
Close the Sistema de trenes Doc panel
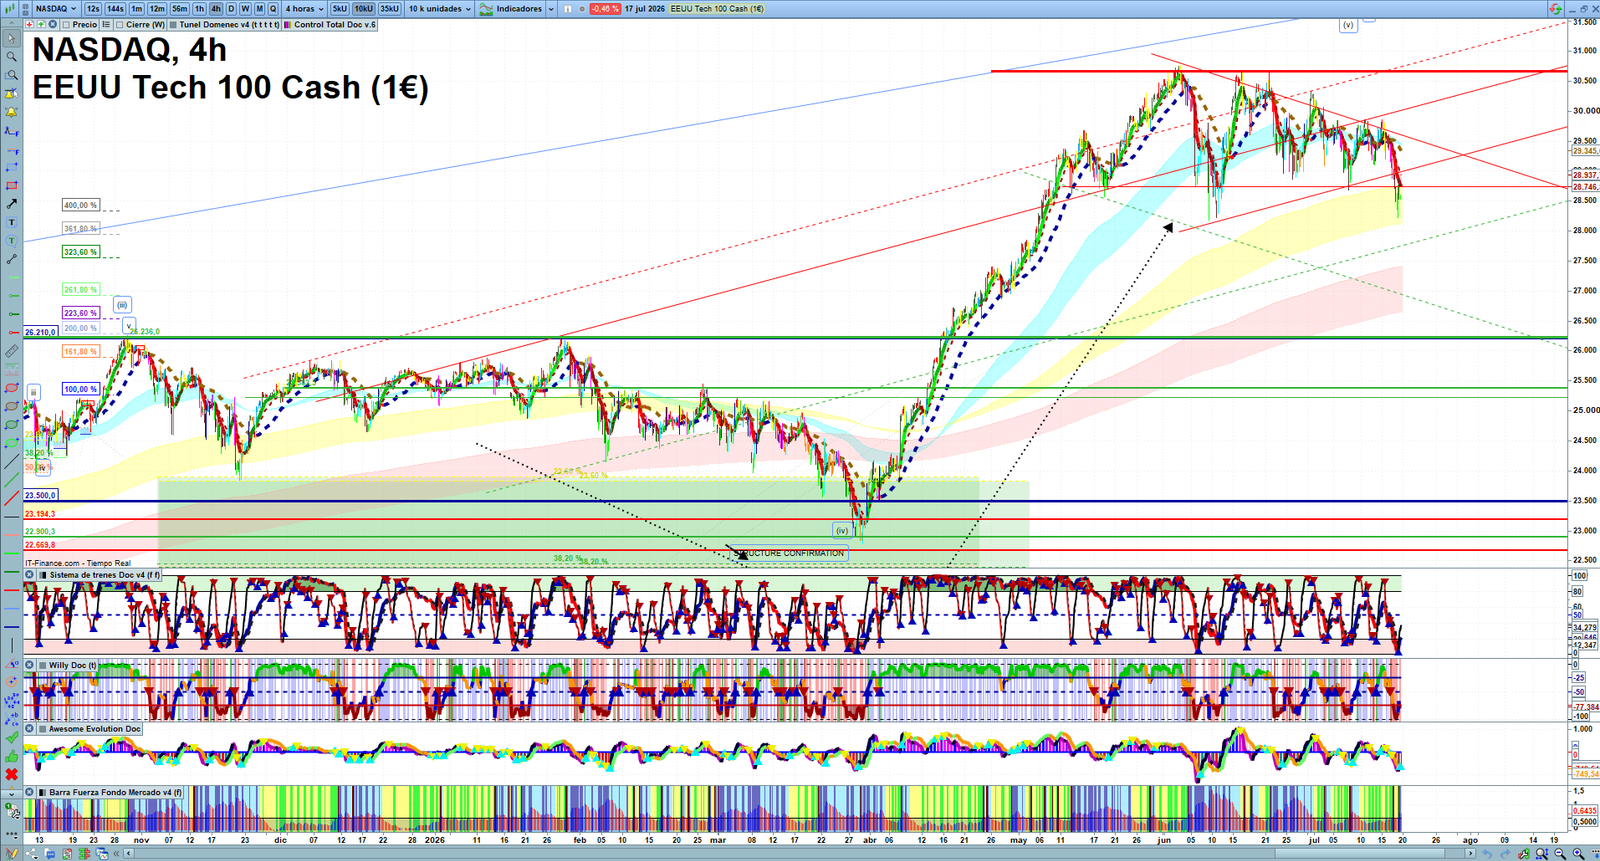pyautogui.click(x=30, y=575)
